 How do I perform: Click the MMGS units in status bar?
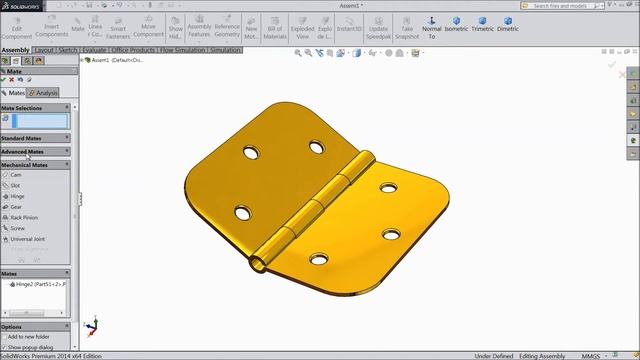590,356
